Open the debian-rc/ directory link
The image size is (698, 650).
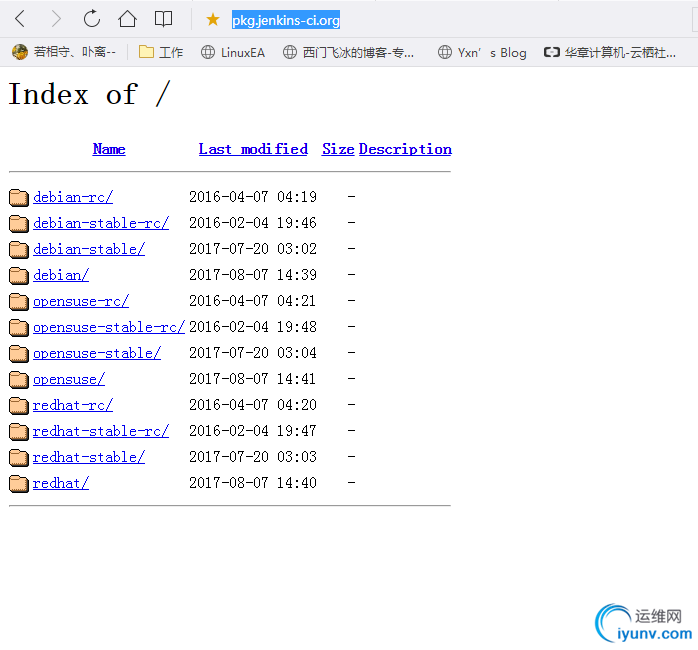pos(73,197)
